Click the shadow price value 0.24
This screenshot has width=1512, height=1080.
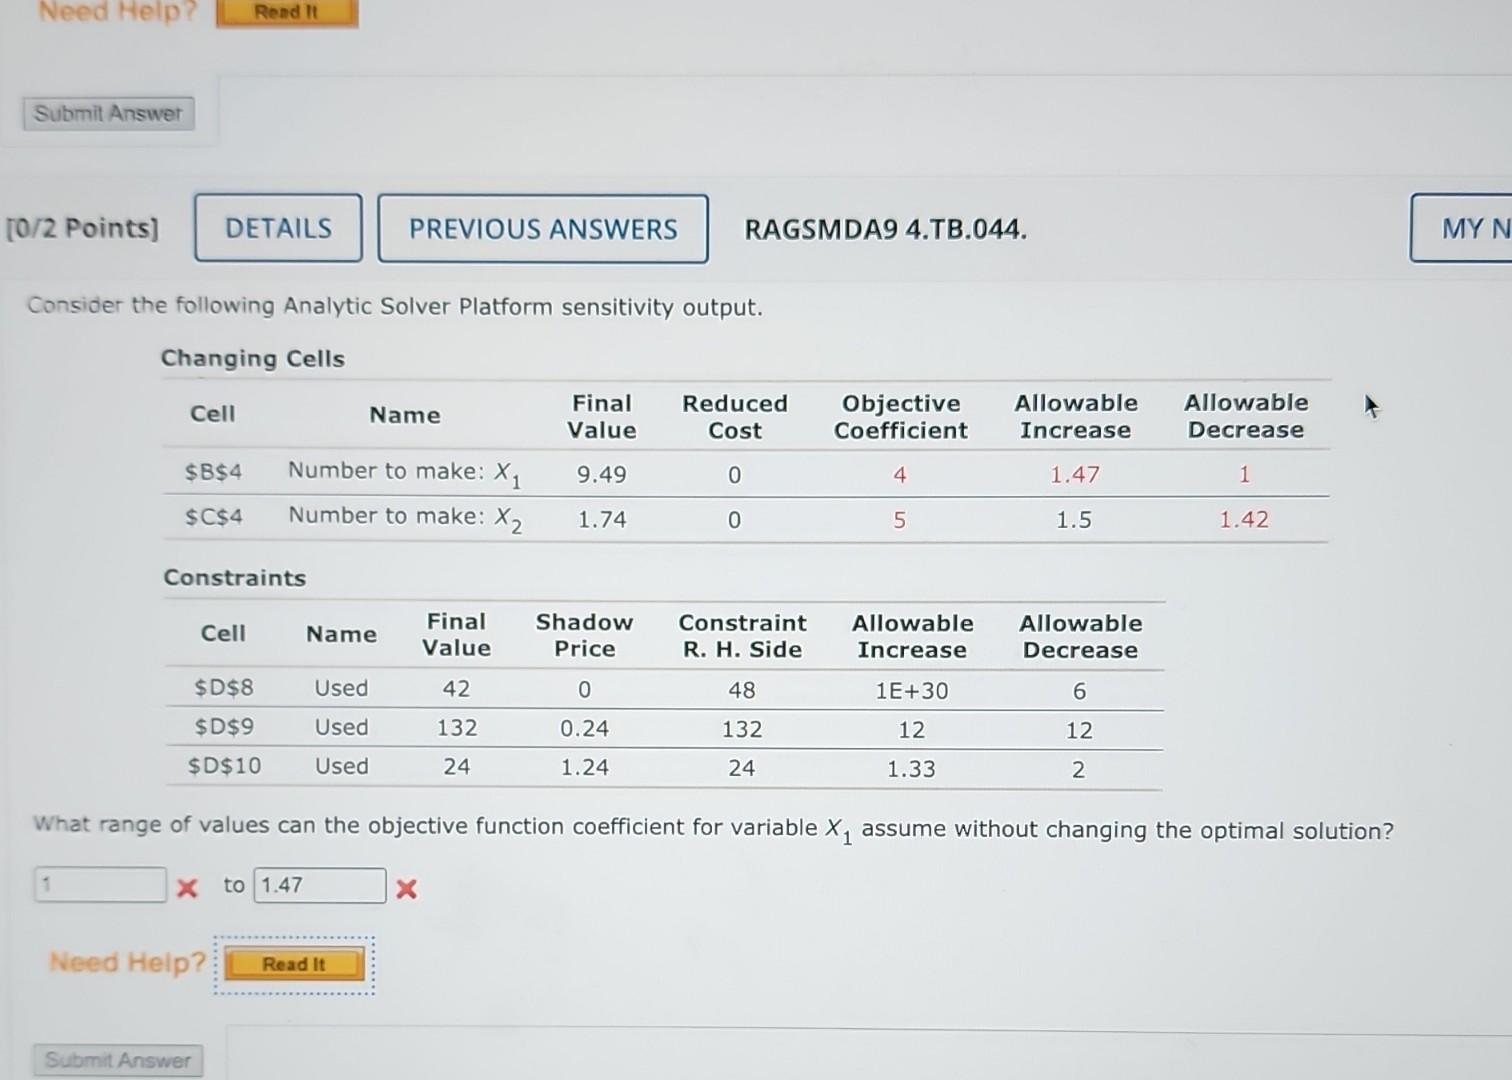(584, 729)
